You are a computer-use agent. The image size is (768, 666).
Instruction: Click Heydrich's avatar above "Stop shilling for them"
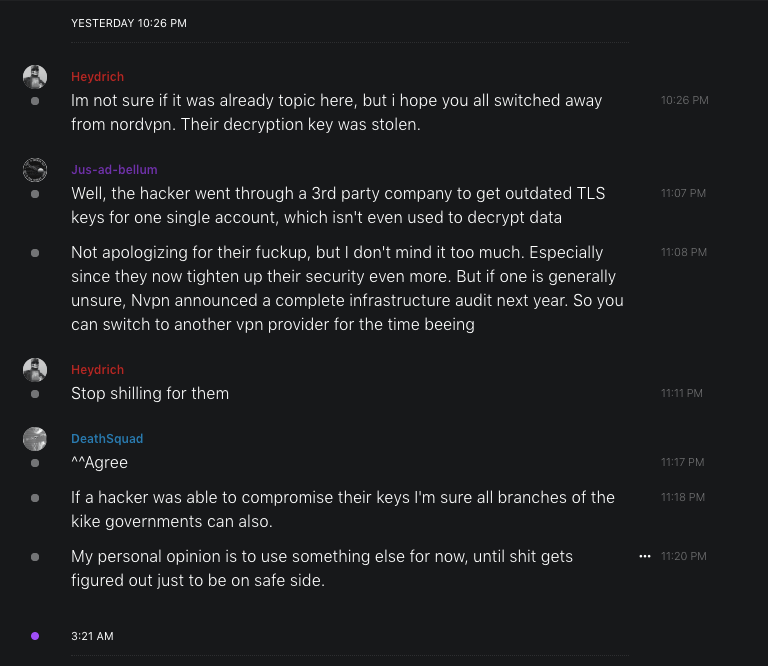click(x=35, y=370)
